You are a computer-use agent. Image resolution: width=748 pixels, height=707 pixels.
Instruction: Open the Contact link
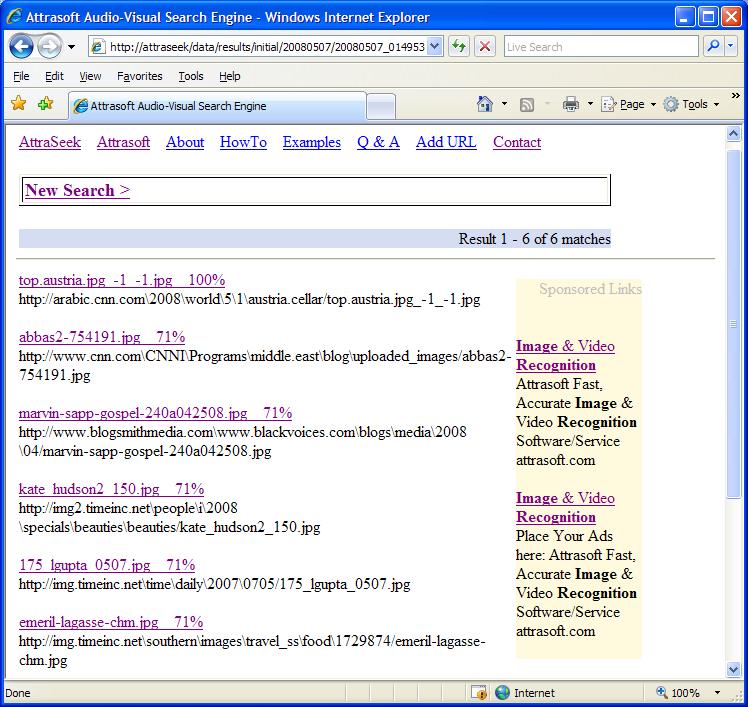[517, 142]
